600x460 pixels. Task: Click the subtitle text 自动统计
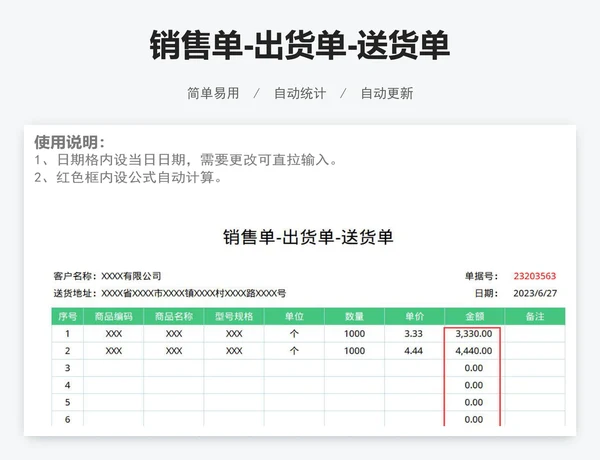tap(300, 93)
